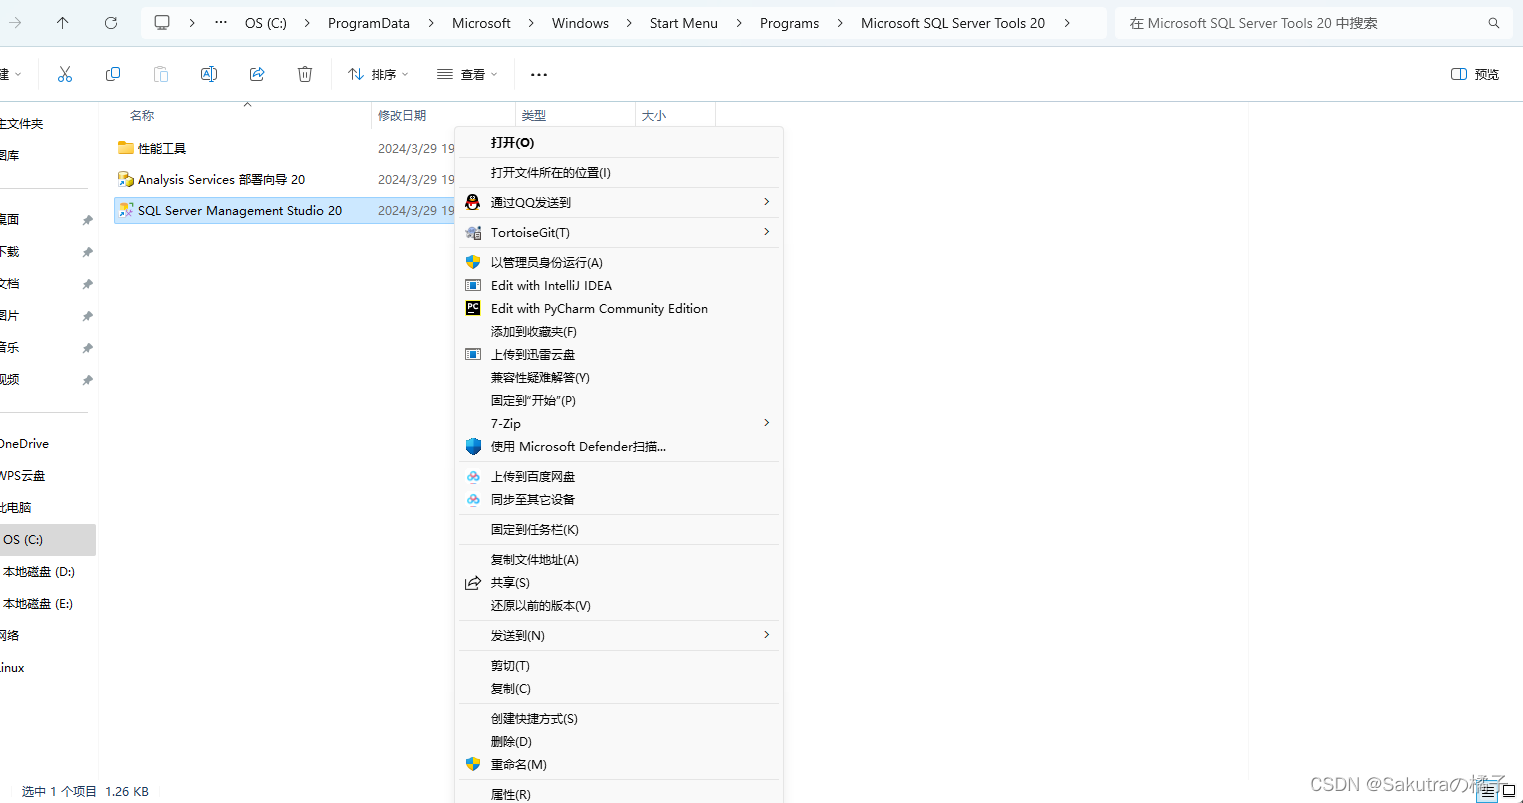Click the pin icon beside 桌面 in the sidebar
The height and width of the screenshot is (803, 1523).
tap(87, 220)
